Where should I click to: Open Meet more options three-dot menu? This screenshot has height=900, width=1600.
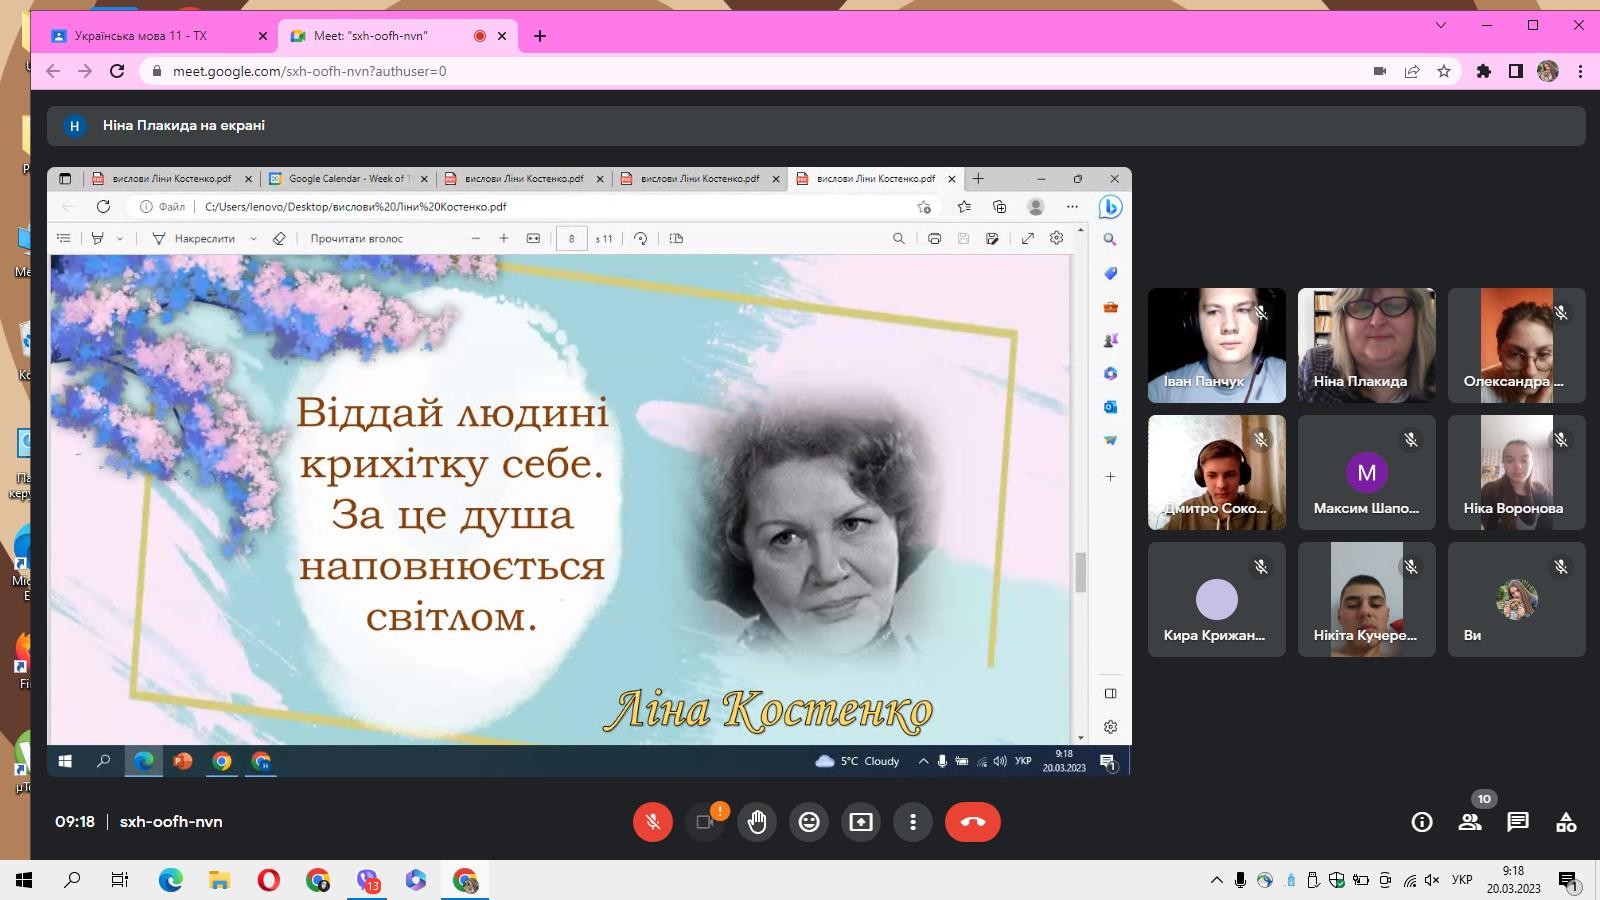(x=913, y=822)
